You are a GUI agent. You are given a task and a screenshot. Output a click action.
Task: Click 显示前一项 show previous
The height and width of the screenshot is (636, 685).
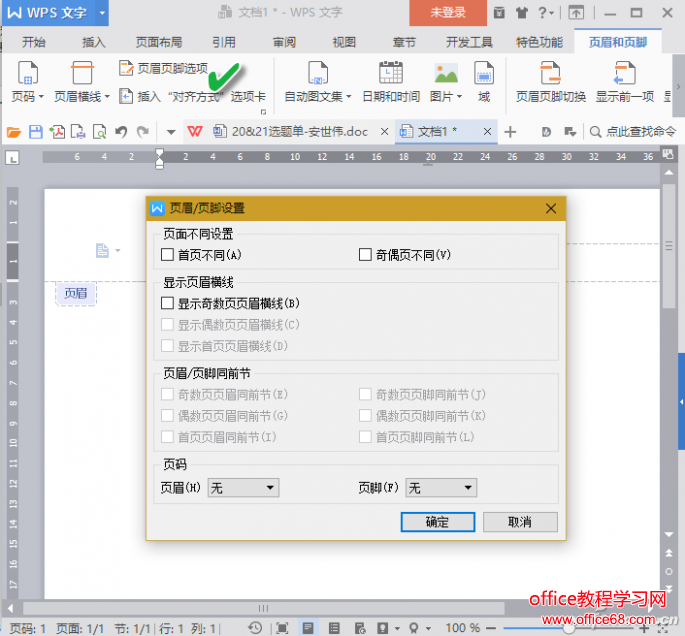(x=624, y=73)
